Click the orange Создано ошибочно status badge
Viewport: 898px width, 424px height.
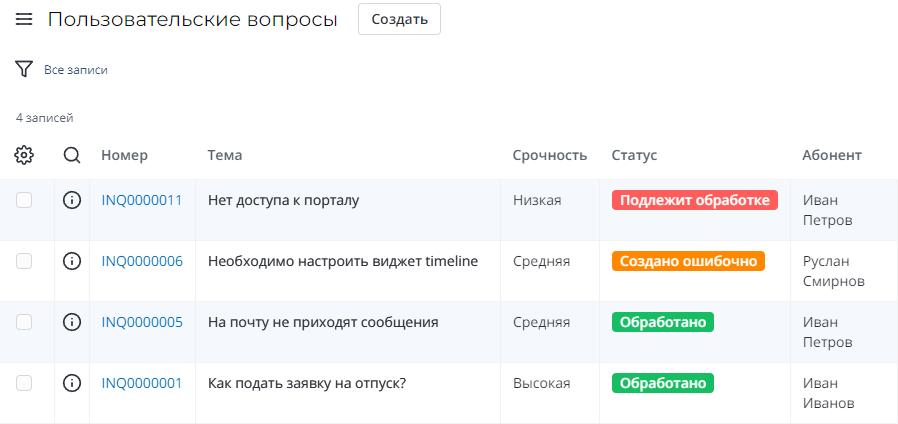[x=688, y=261]
